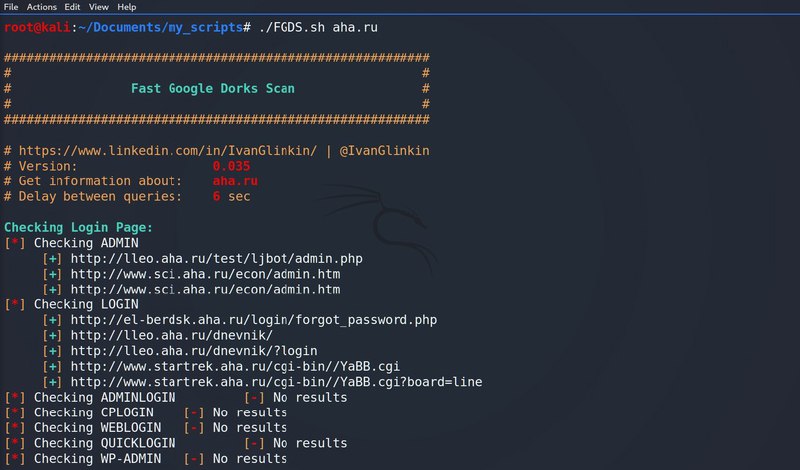This screenshot has width=800, height=470.
Task: Open the Edit menu
Action: pos(72,7)
